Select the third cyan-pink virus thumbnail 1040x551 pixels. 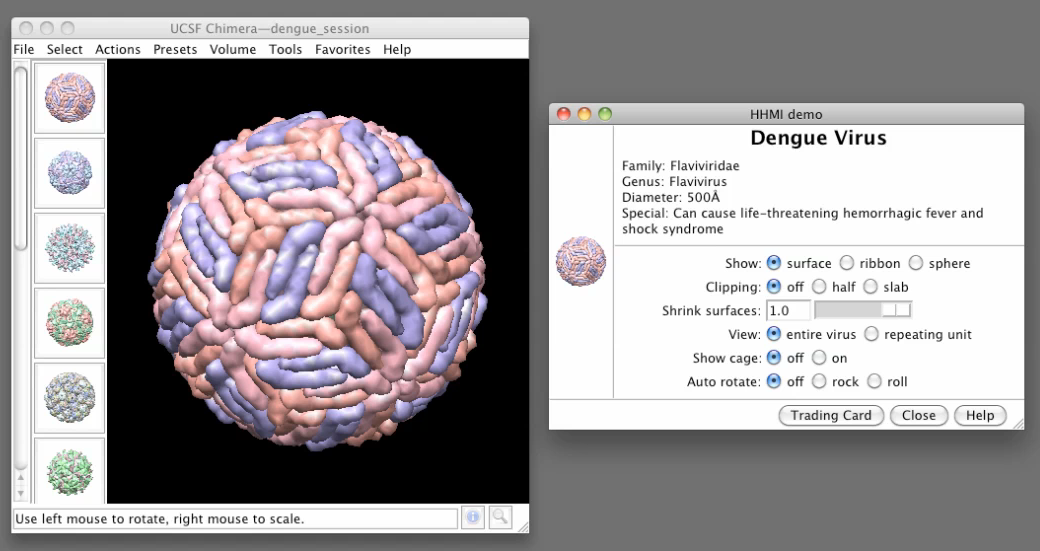[69, 247]
